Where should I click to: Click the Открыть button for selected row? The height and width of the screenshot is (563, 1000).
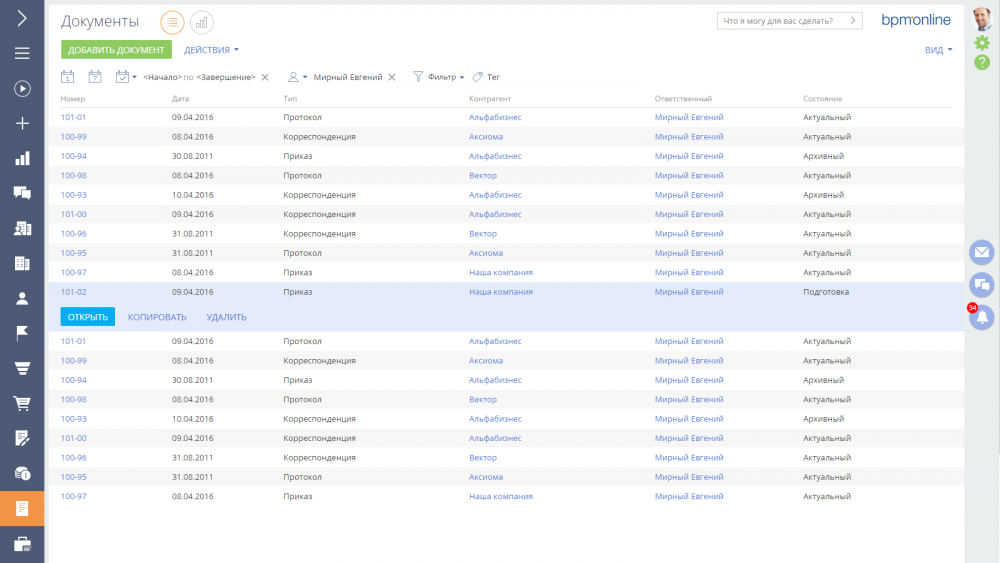click(88, 317)
